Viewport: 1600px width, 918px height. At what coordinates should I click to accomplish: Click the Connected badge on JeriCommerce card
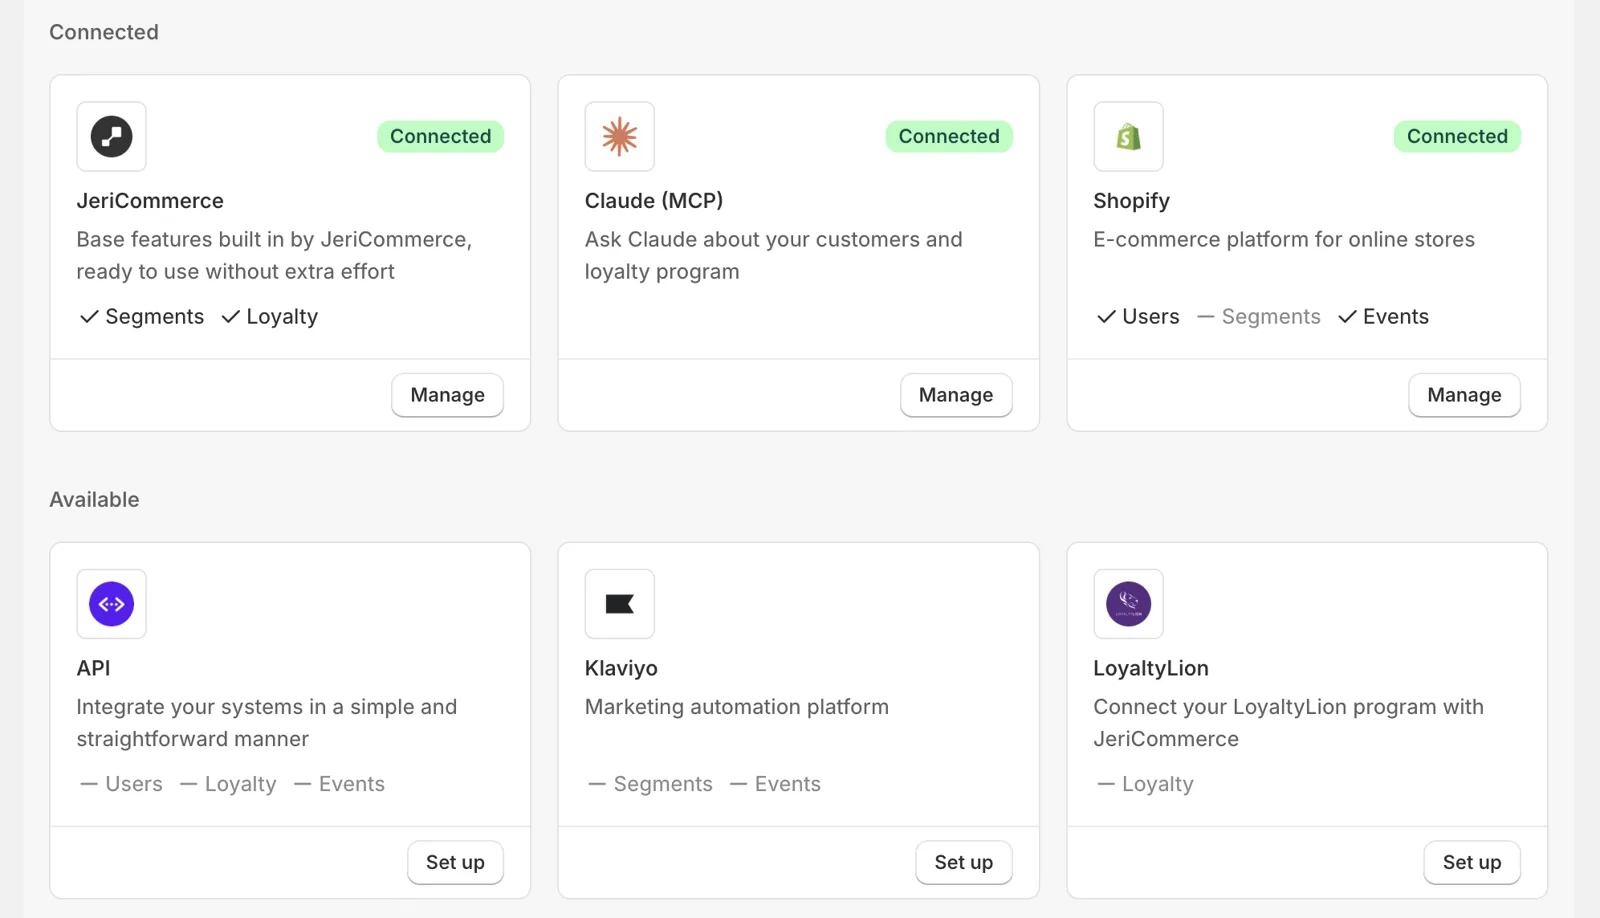[x=440, y=136]
